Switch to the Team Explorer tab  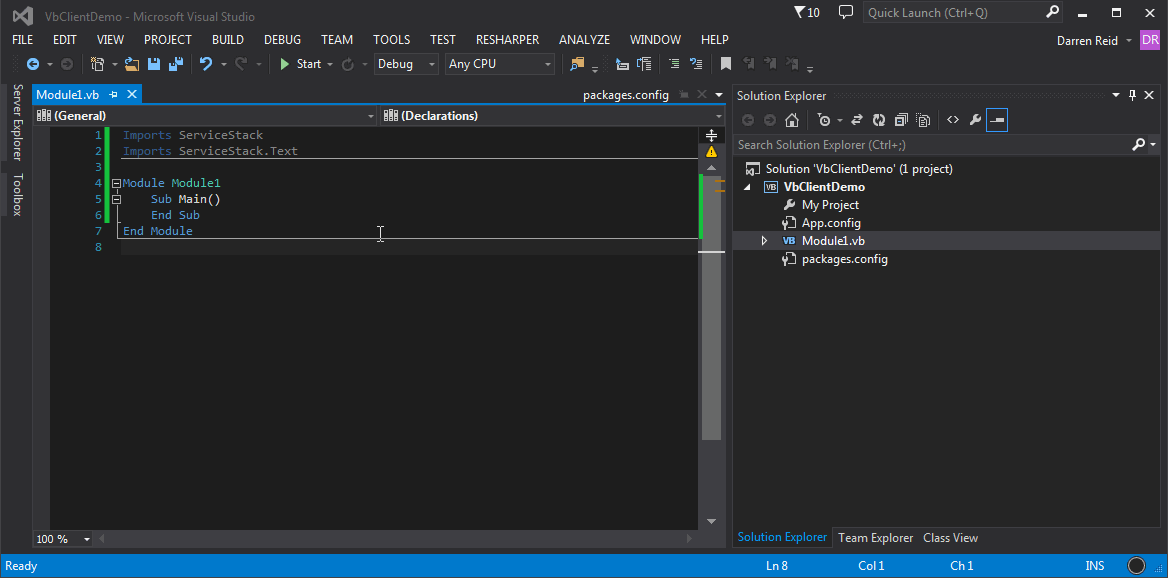pos(875,538)
